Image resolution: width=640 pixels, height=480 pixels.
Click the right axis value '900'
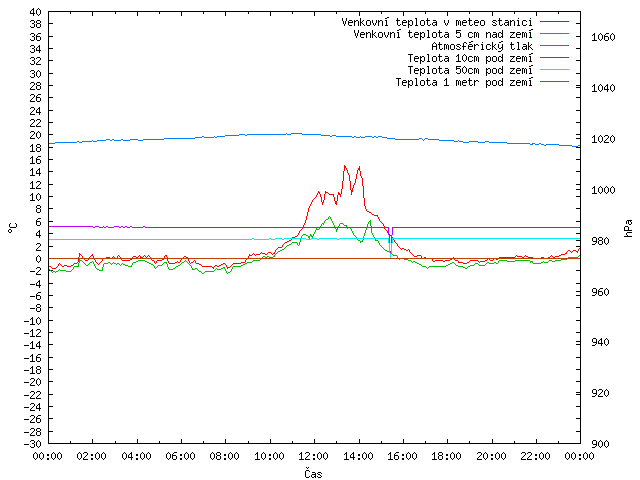pos(600,444)
